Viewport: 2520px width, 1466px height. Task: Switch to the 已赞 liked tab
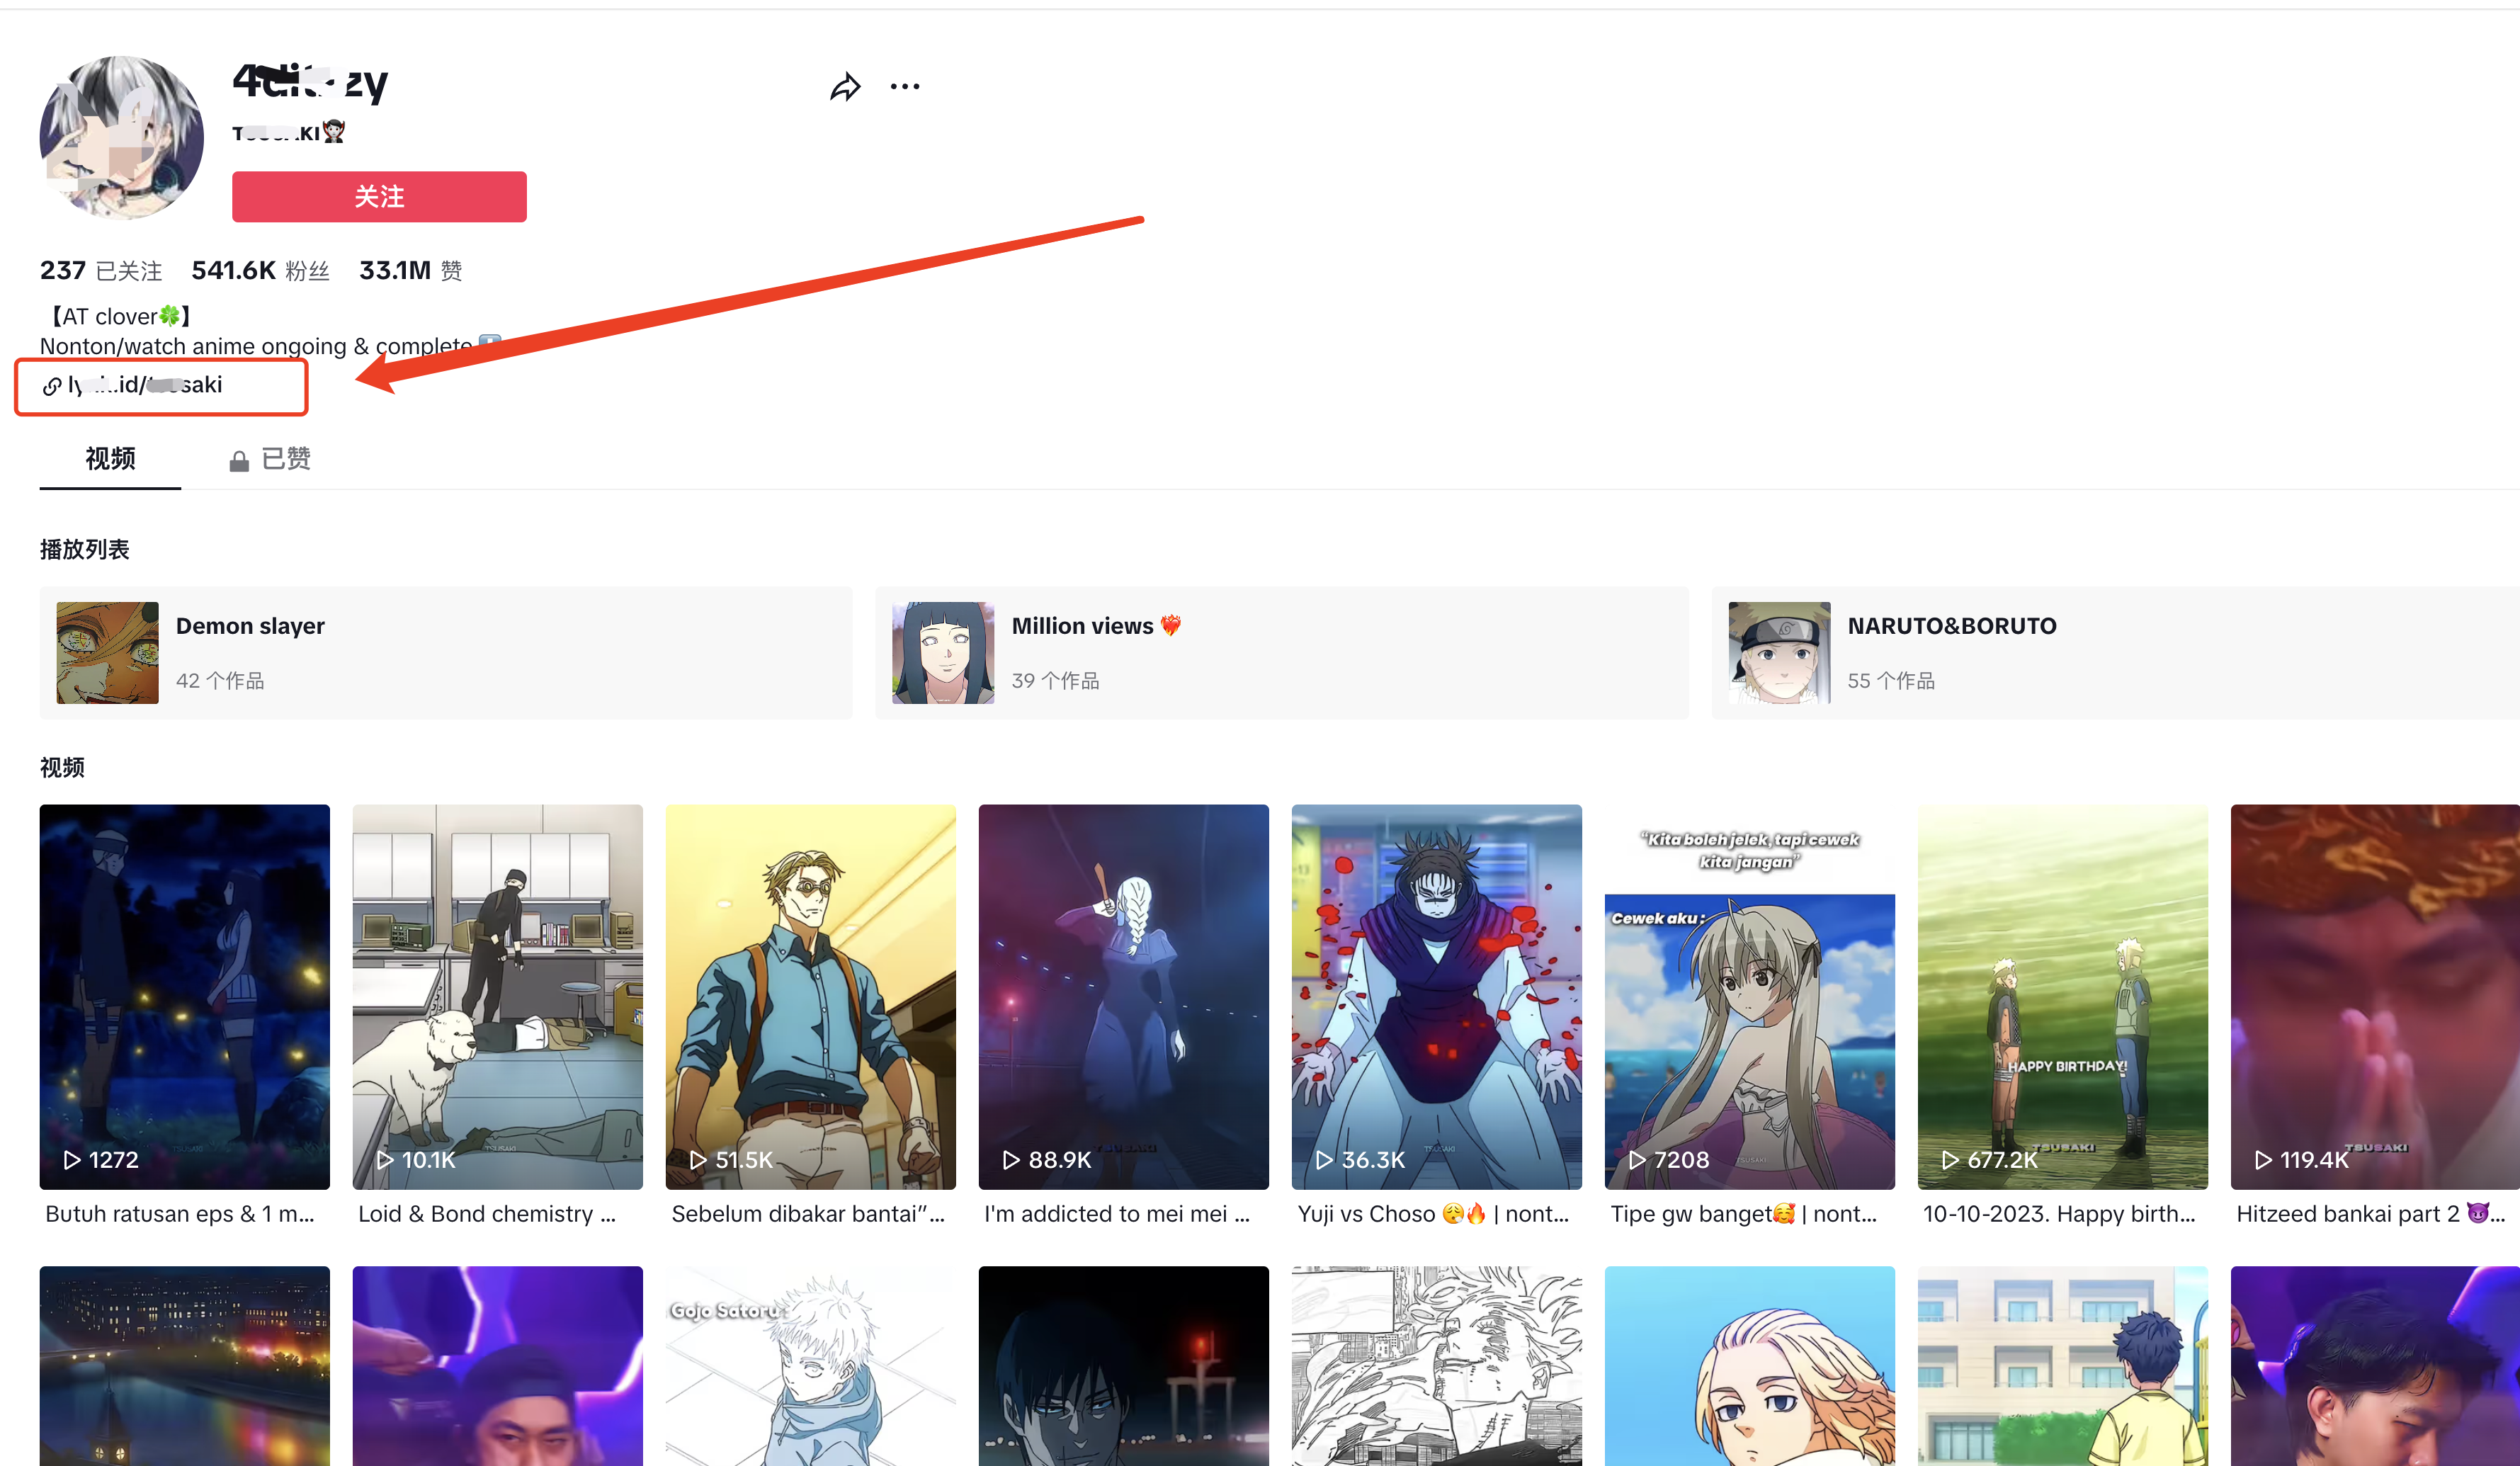(285, 459)
